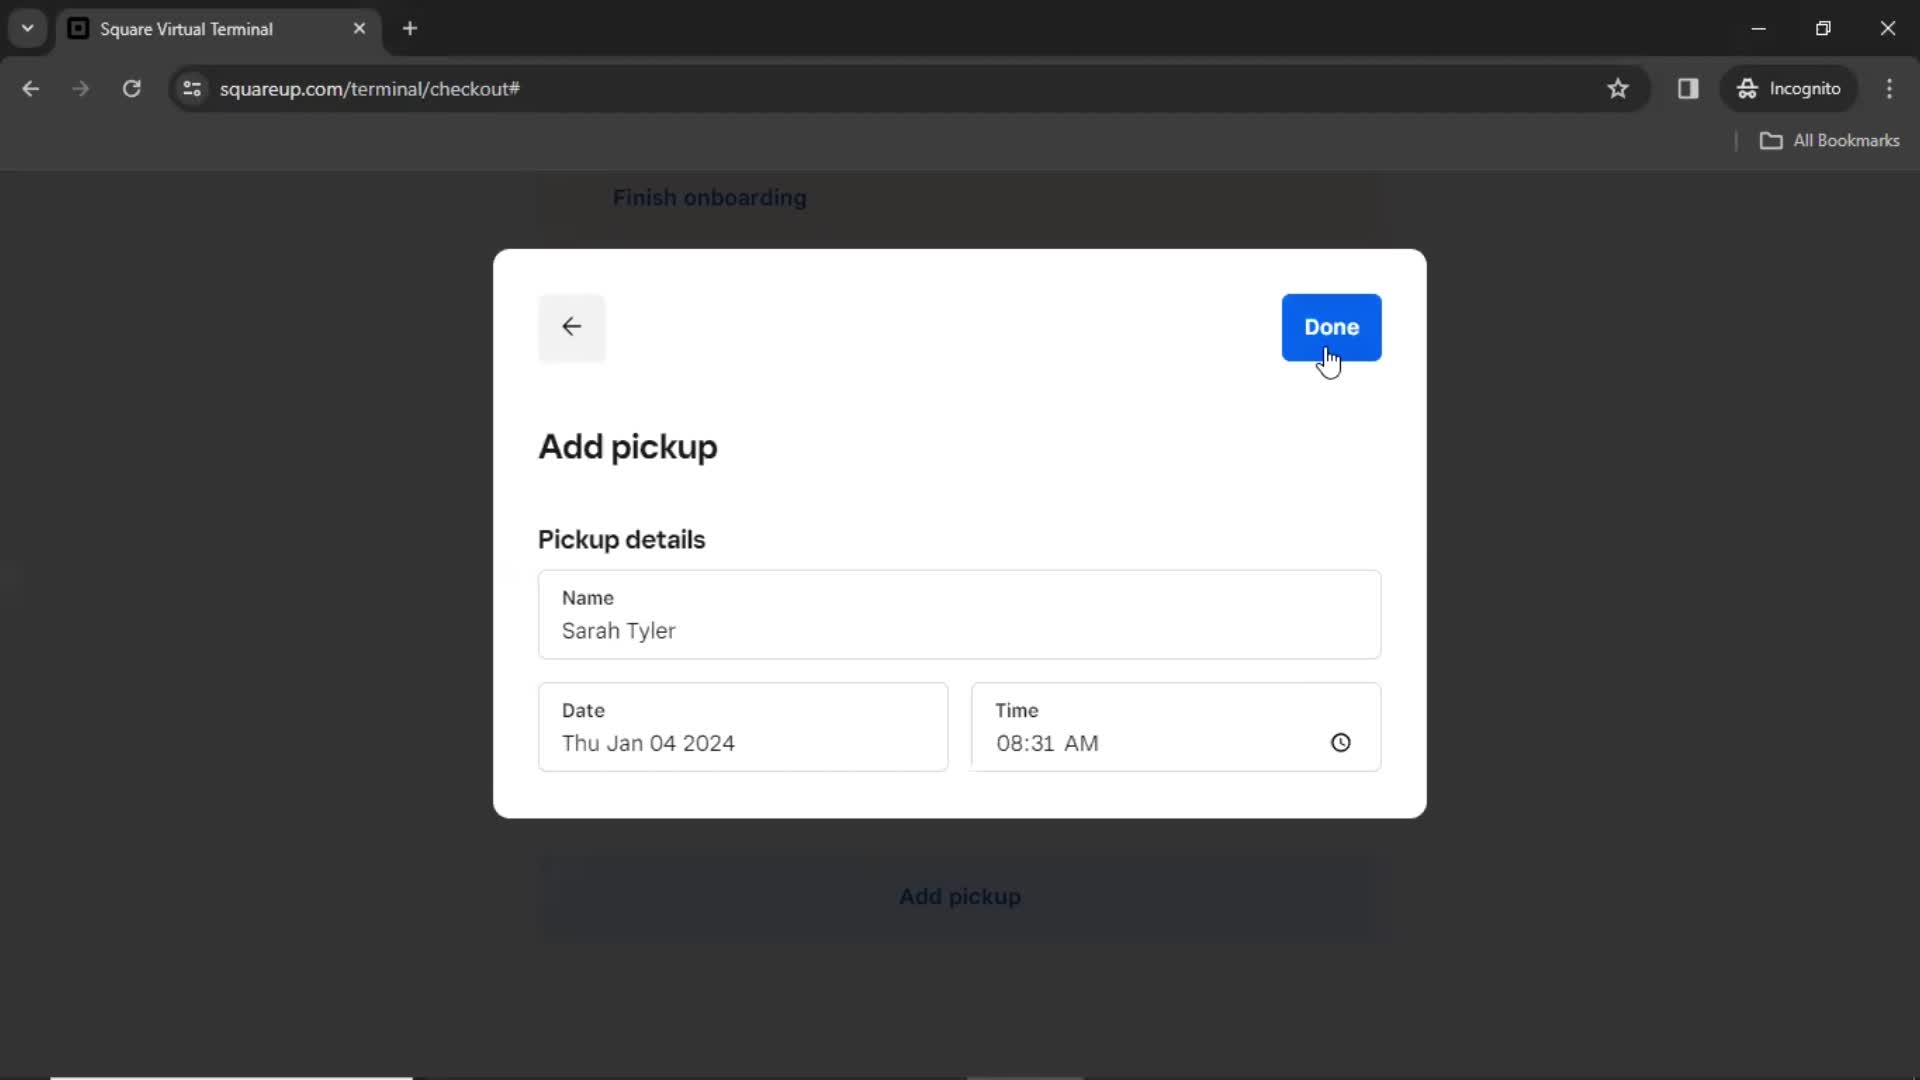Click the Add pickup link below modal
Viewport: 1920px width, 1080px height.
pyautogui.click(x=960, y=897)
